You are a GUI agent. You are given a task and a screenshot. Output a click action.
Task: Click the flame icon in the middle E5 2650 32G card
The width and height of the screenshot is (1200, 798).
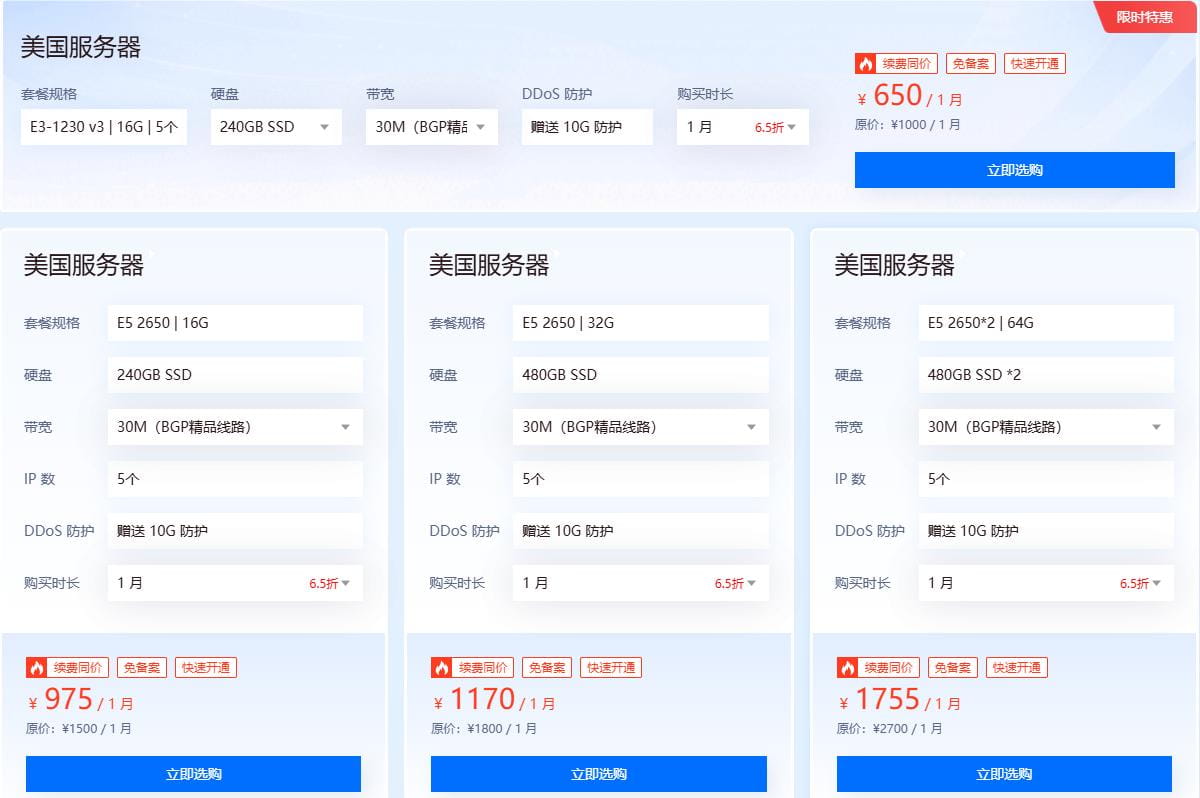[443, 667]
